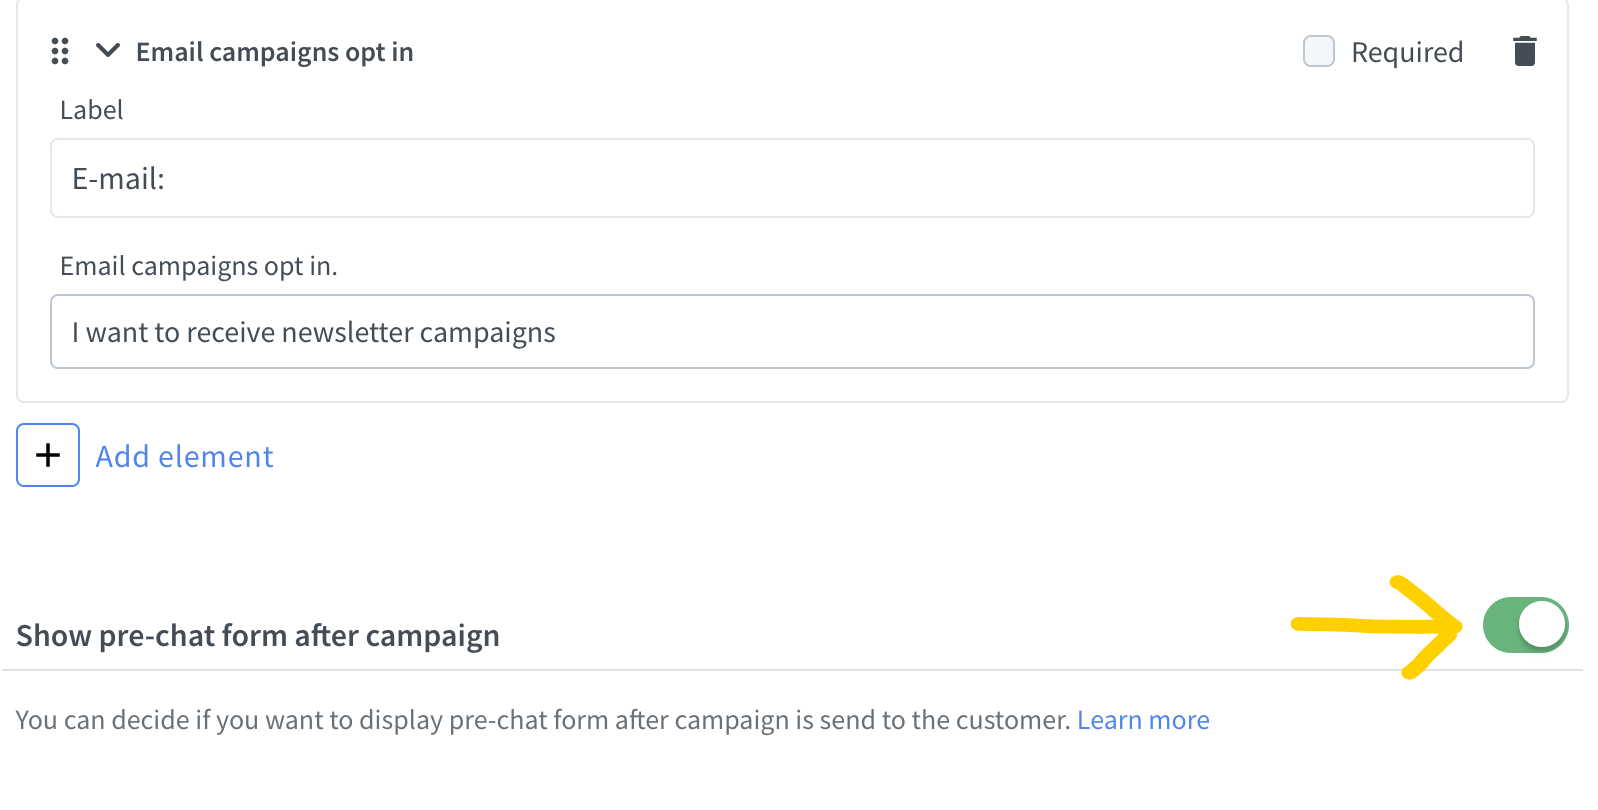
Task: Select the Email campaigns opt in header
Action: [275, 51]
